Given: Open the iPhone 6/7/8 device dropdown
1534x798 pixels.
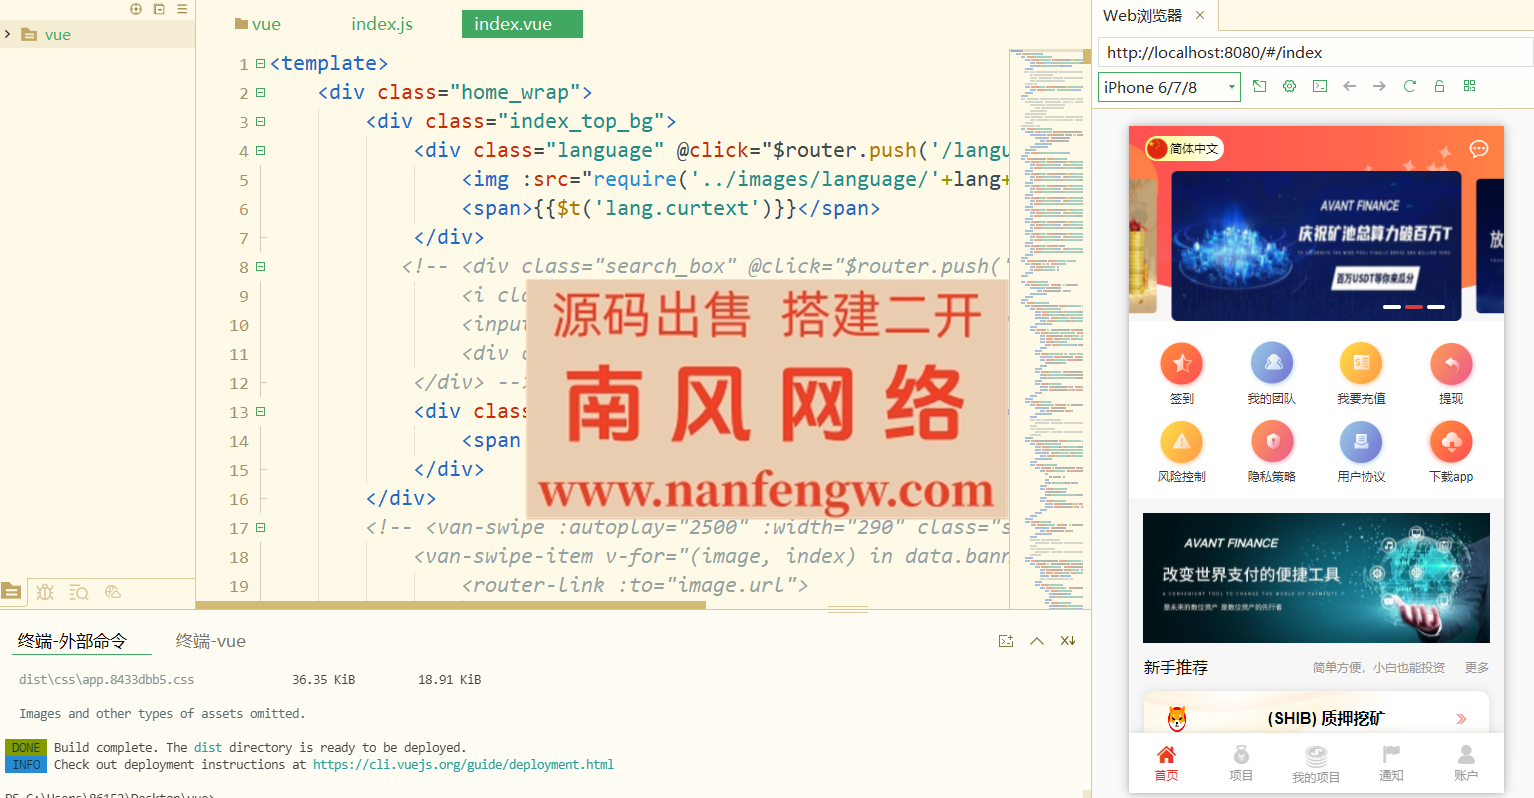Looking at the screenshot, I should click(1168, 87).
